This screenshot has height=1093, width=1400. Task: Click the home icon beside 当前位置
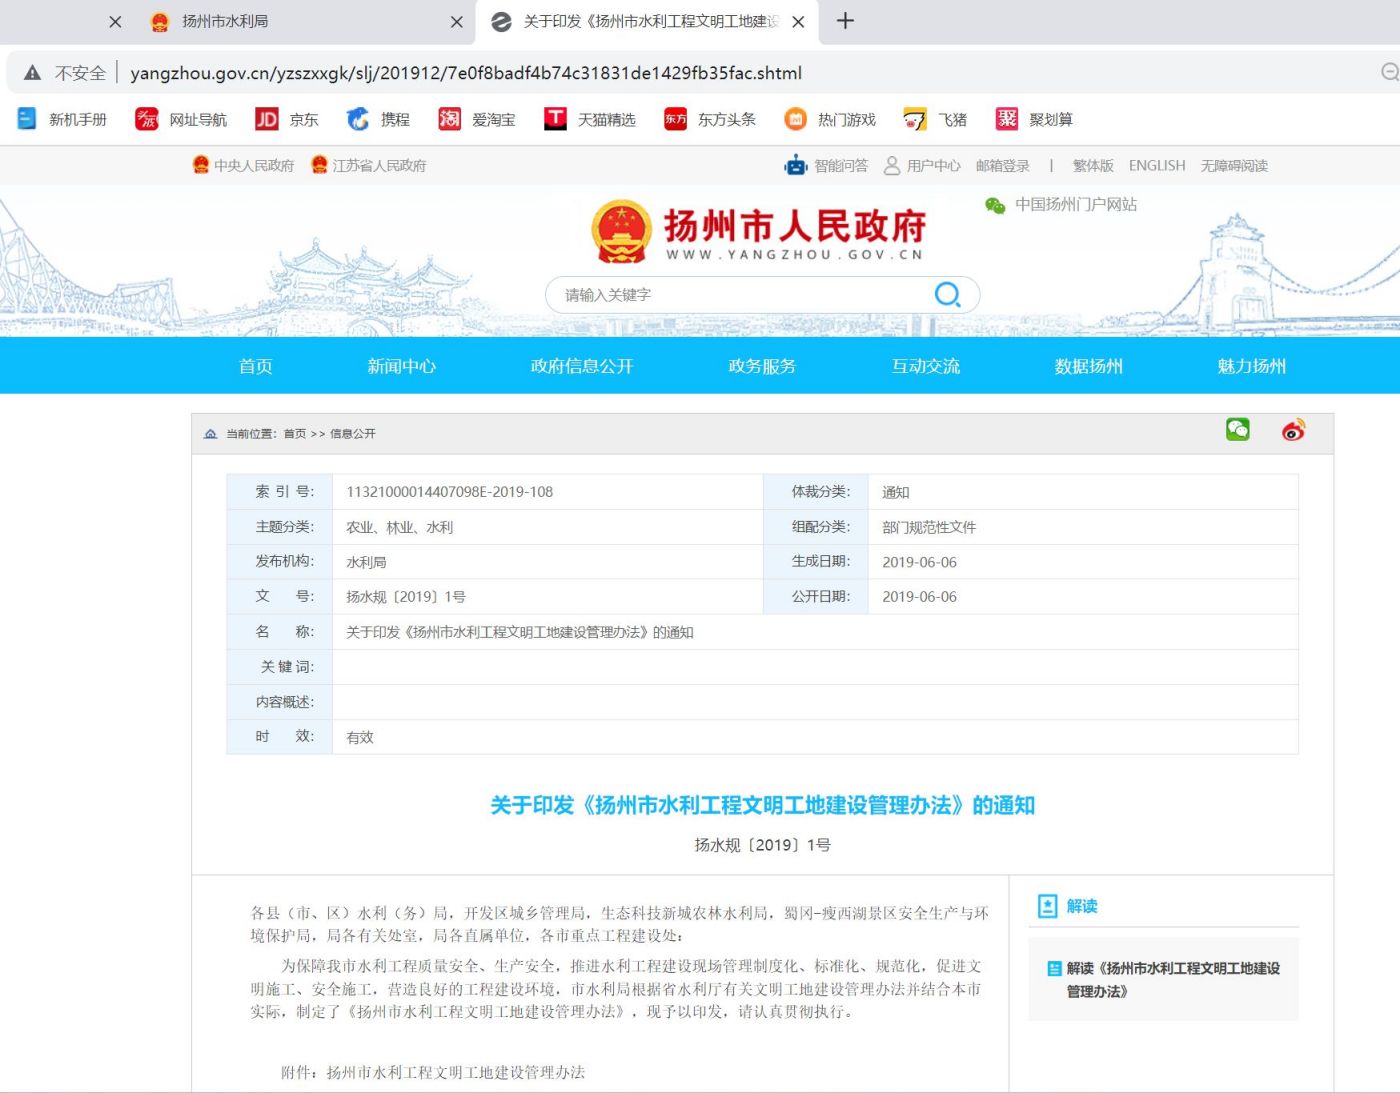click(x=210, y=433)
